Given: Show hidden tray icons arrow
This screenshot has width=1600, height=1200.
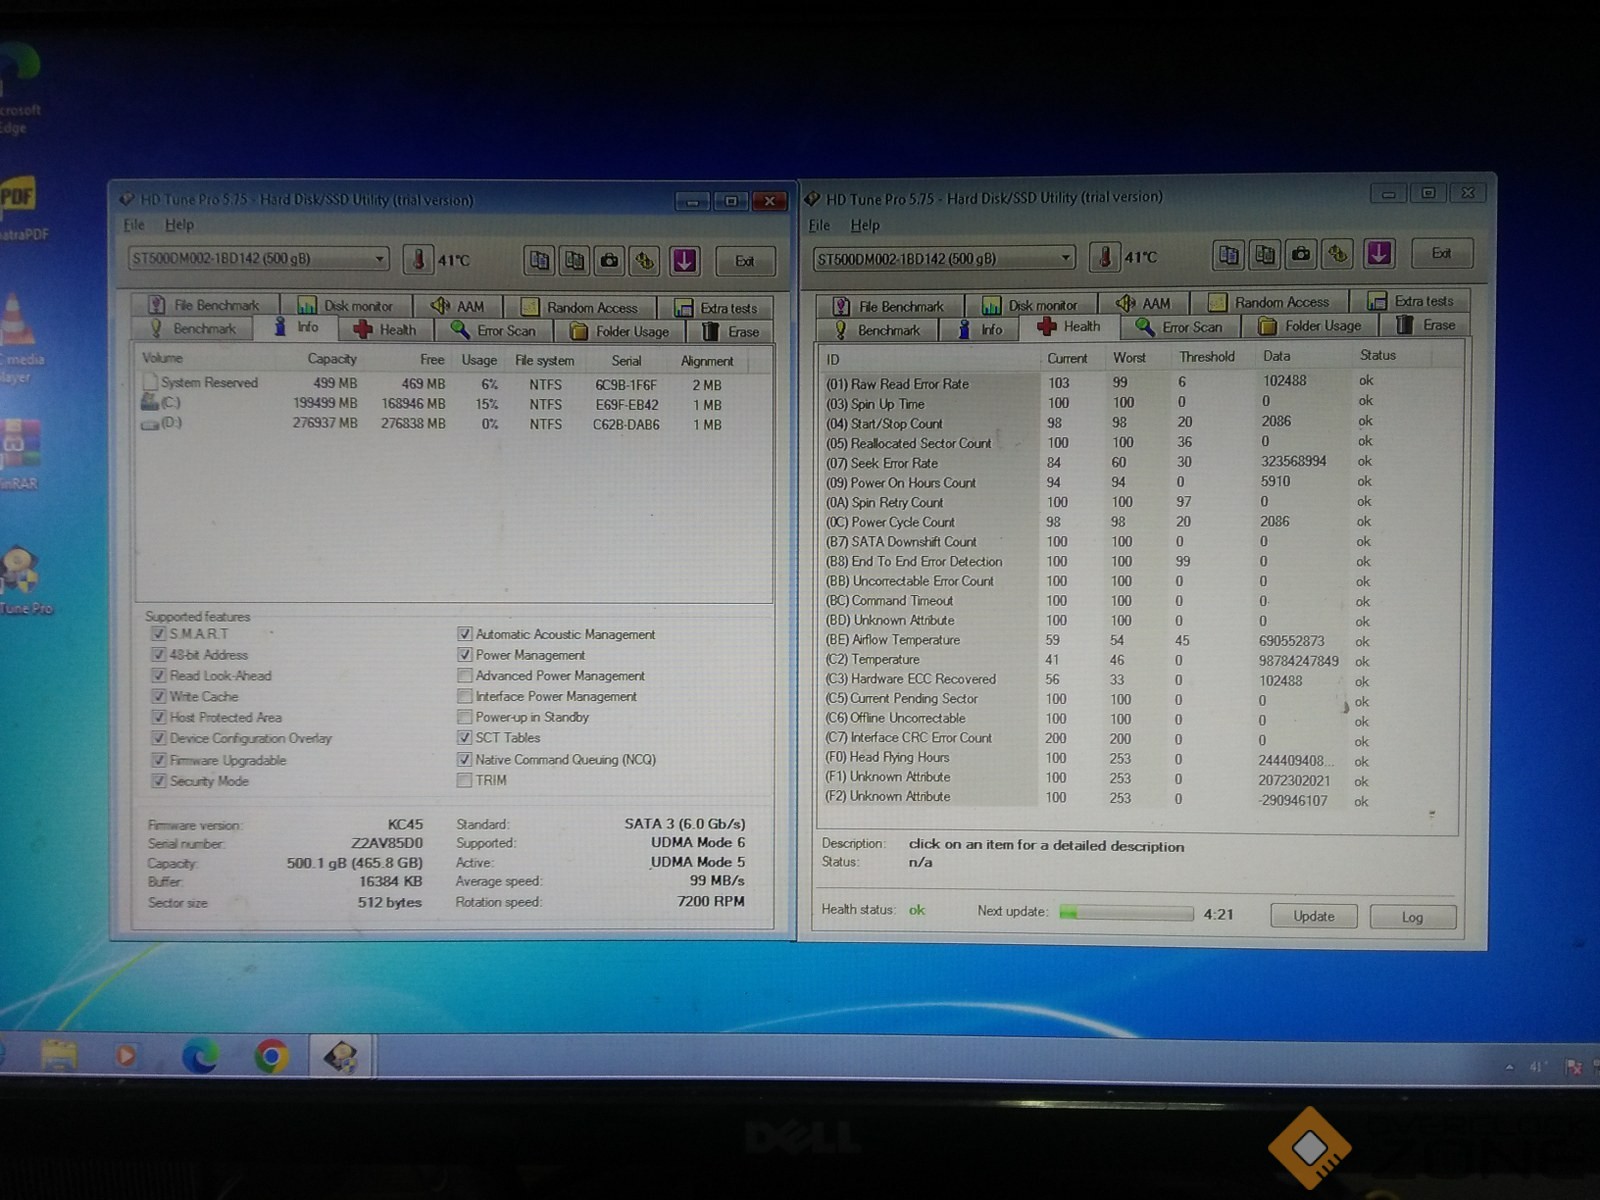Looking at the screenshot, I should pyautogui.click(x=1509, y=1067).
